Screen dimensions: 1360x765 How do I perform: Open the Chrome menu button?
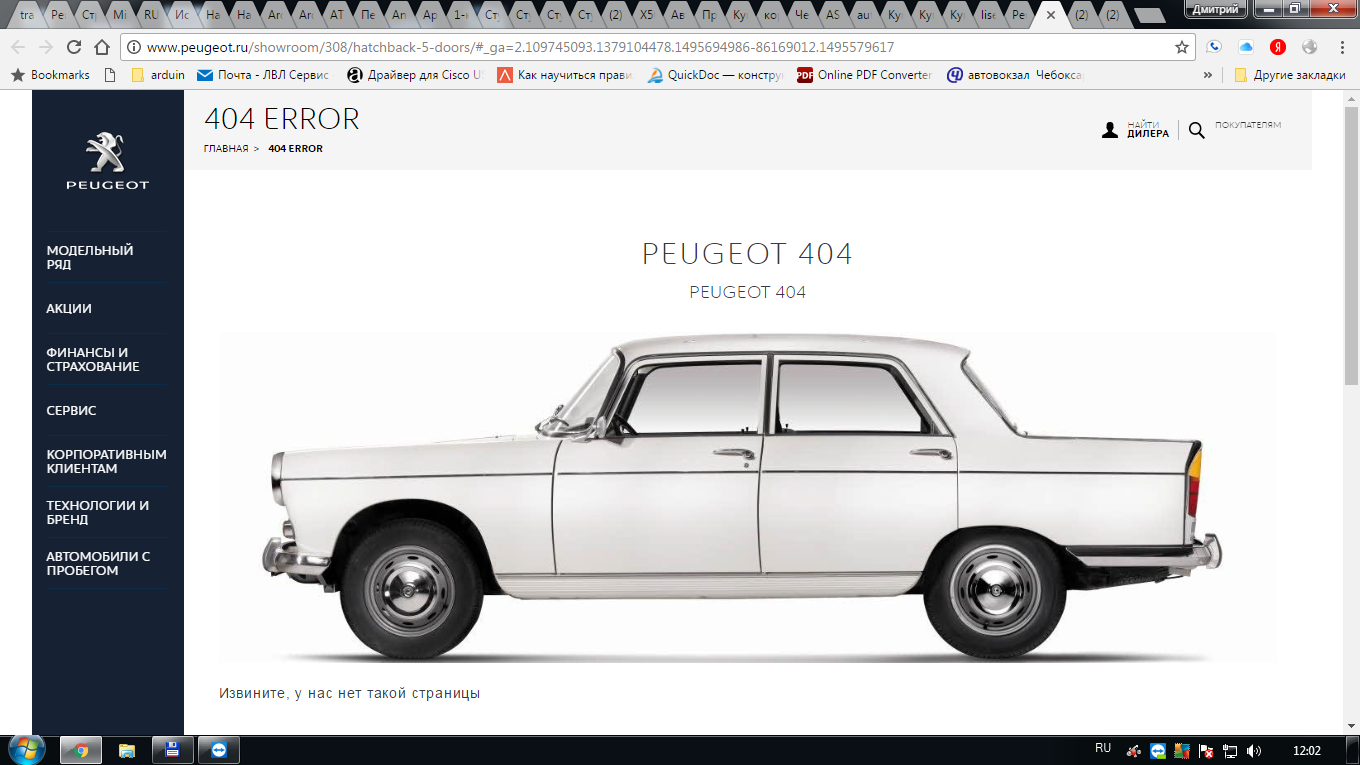coord(1341,47)
